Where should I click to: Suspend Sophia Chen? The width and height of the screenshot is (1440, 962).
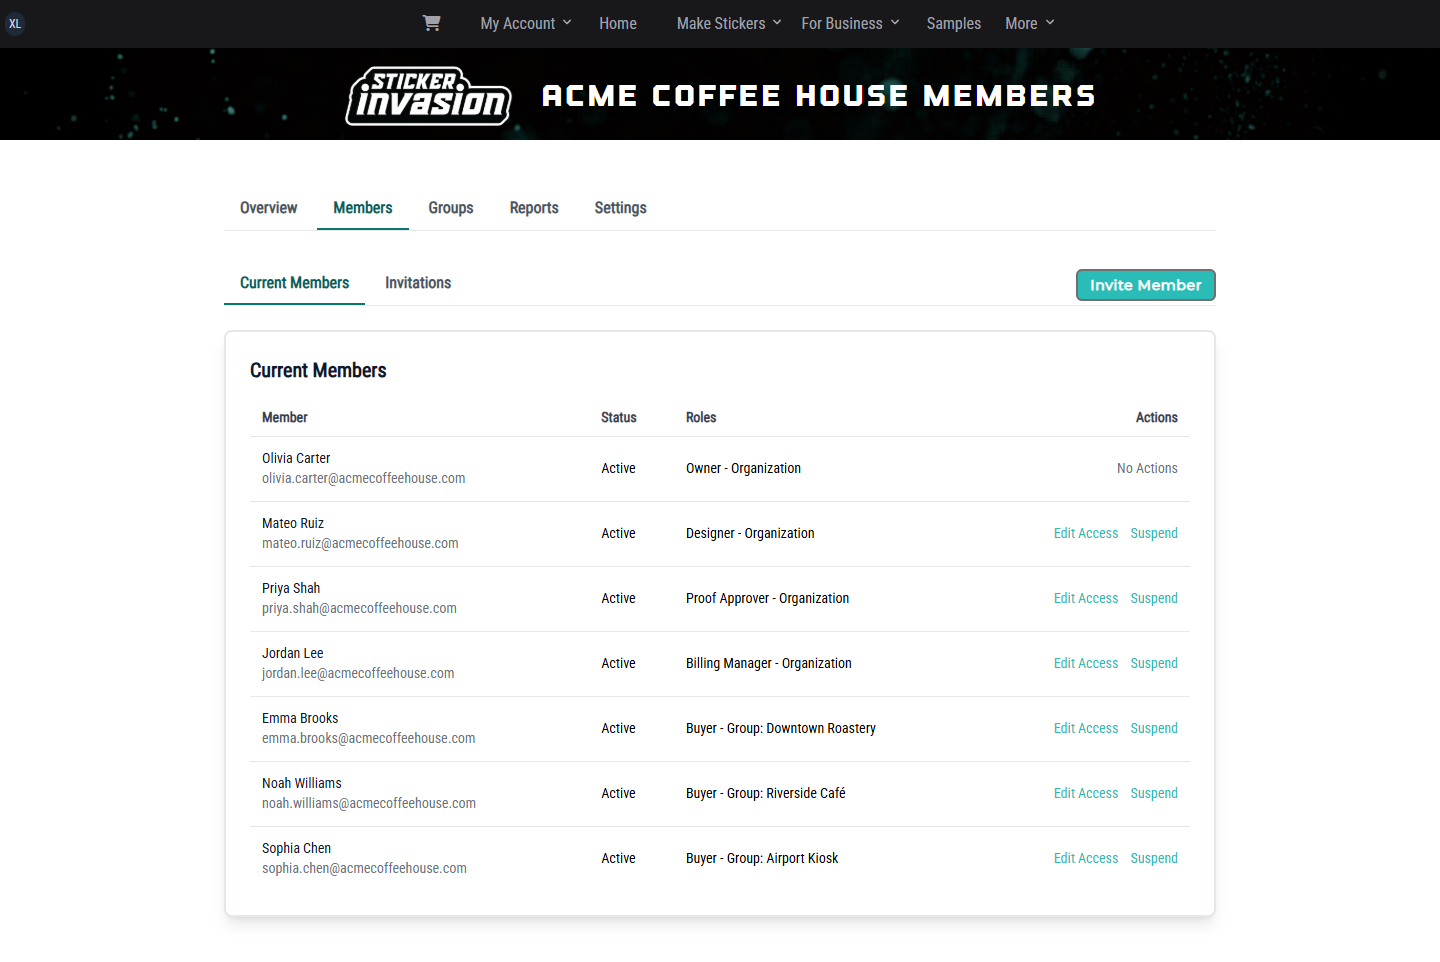(1154, 858)
